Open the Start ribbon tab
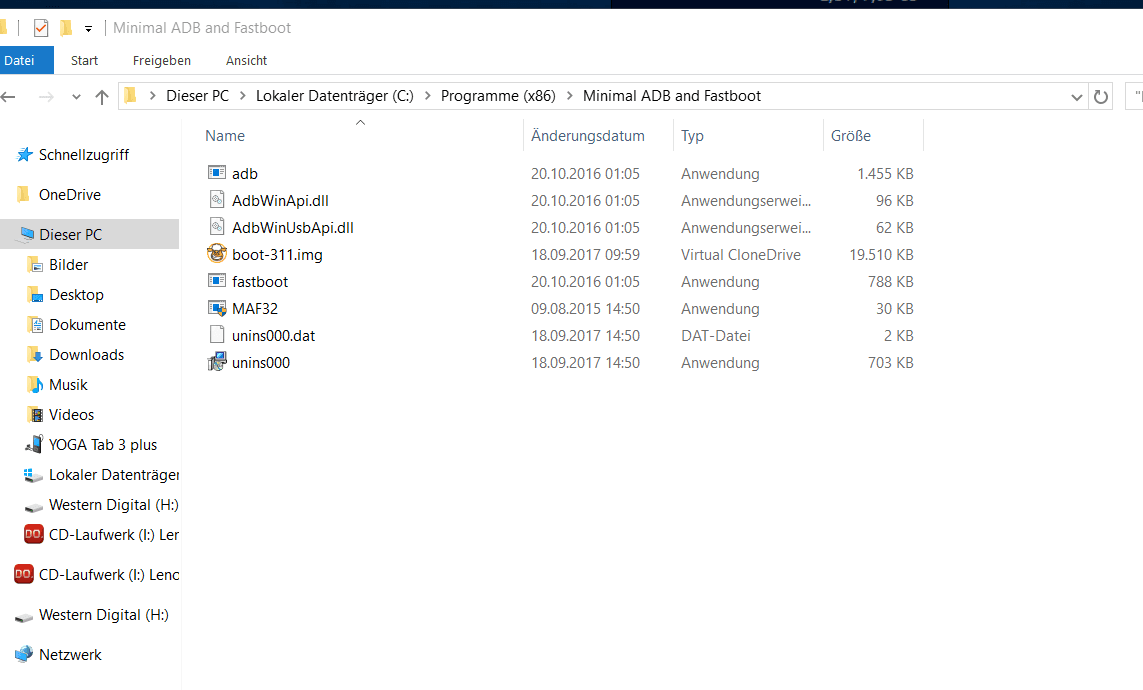 pos(85,60)
